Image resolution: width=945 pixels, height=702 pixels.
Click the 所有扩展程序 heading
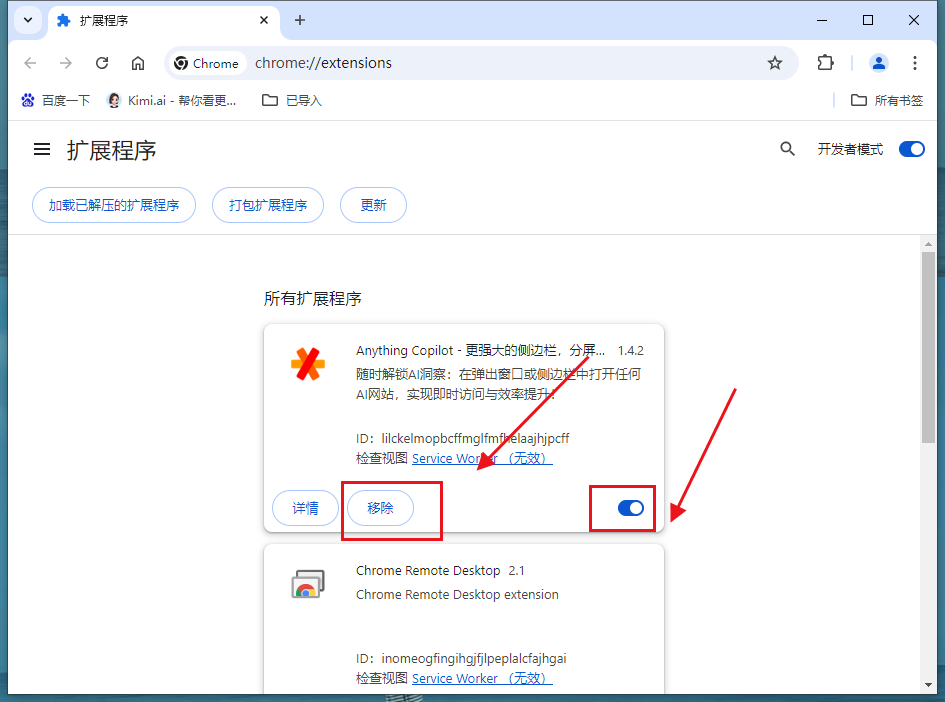pyautogui.click(x=312, y=298)
